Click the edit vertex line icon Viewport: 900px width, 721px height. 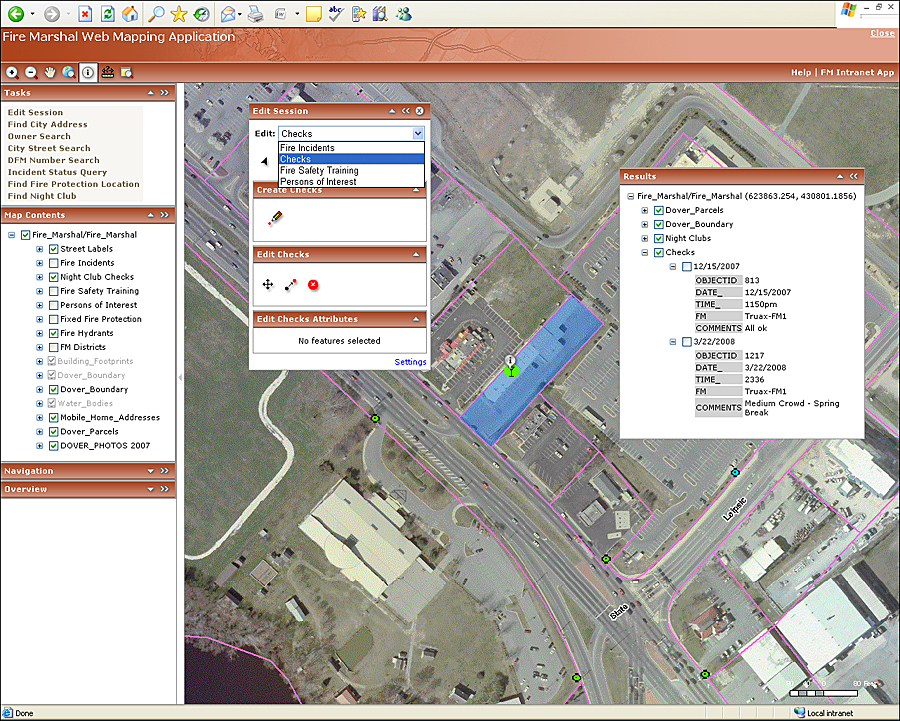click(290, 285)
